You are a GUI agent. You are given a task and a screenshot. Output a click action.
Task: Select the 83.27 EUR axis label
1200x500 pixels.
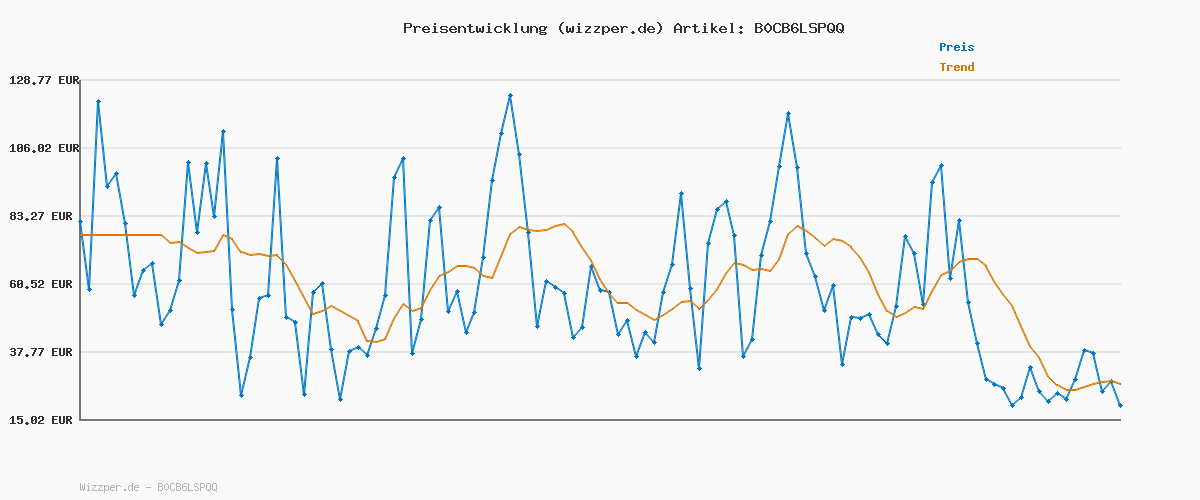click(x=46, y=216)
